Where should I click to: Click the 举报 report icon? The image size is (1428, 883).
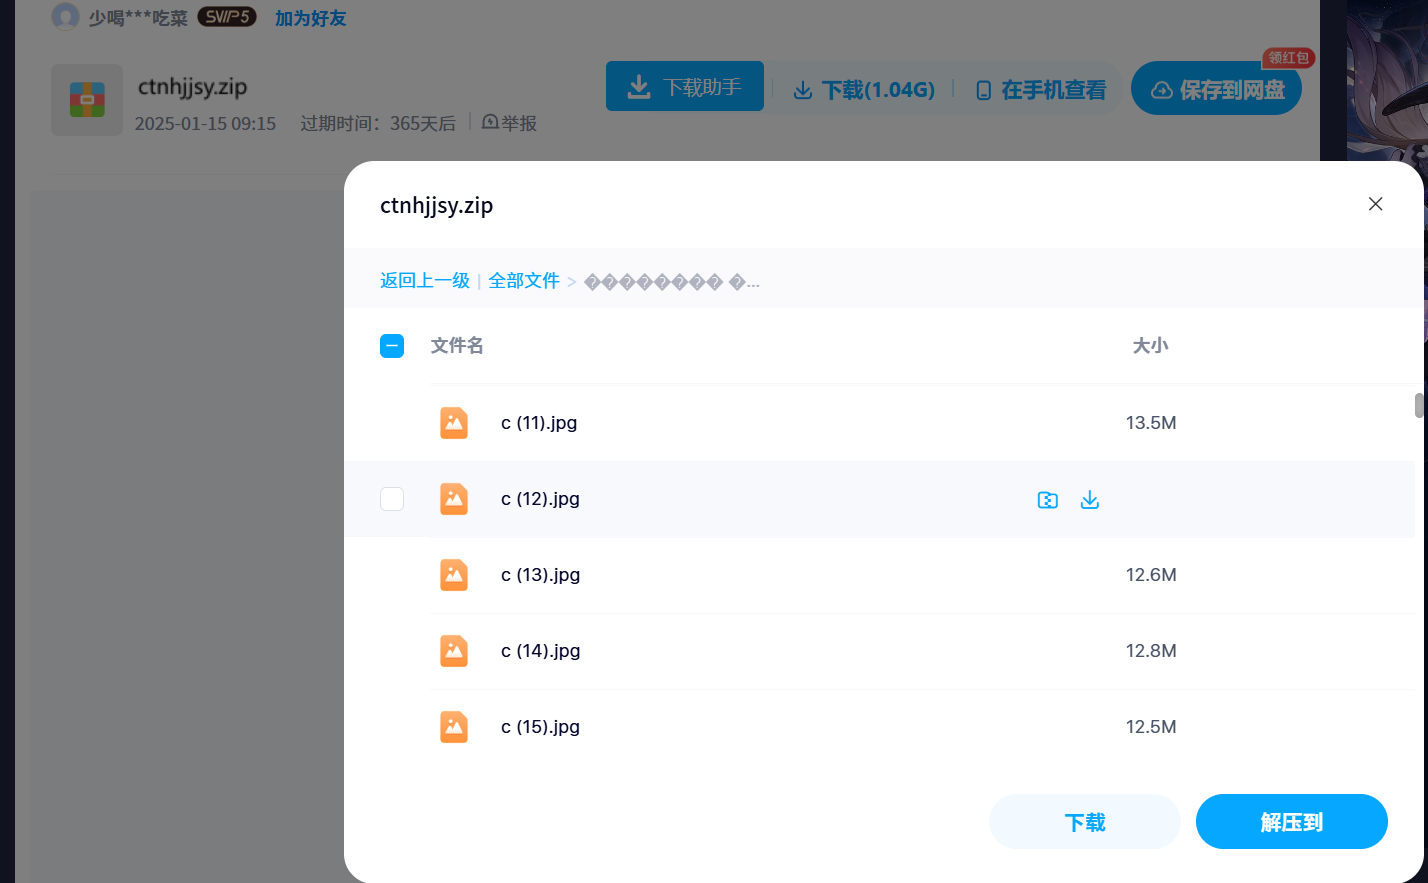click(x=490, y=122)
